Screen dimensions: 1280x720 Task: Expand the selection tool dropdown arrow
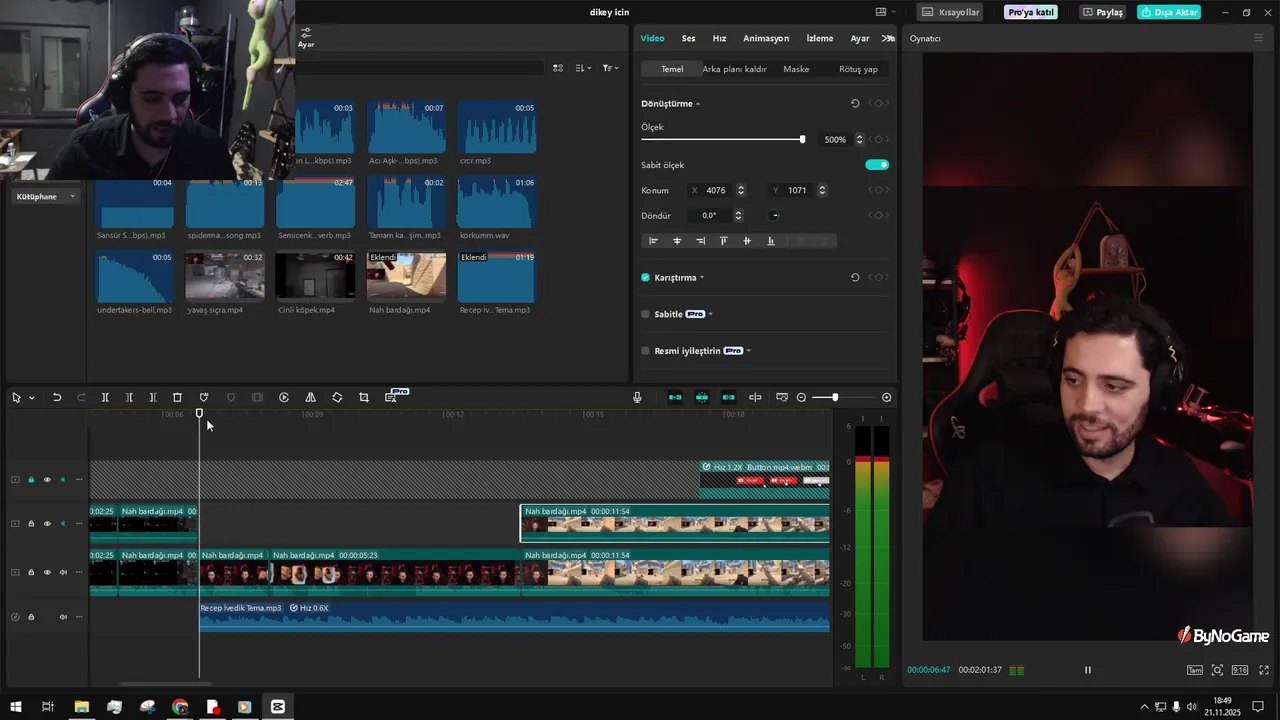click(31, 398)
